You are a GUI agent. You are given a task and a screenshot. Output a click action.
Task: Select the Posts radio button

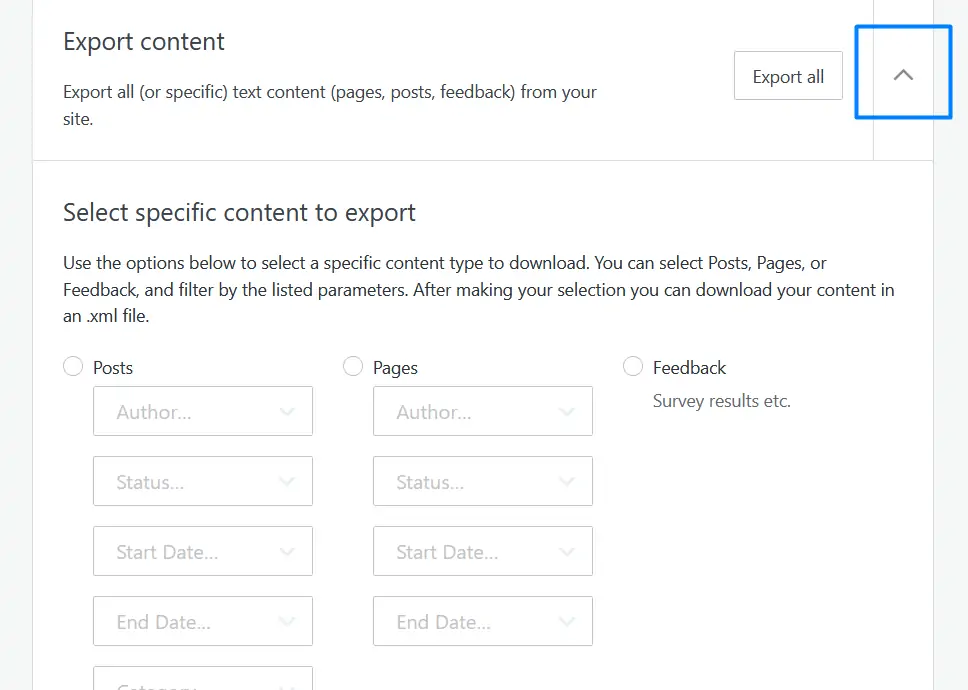(x=73, y=367)
